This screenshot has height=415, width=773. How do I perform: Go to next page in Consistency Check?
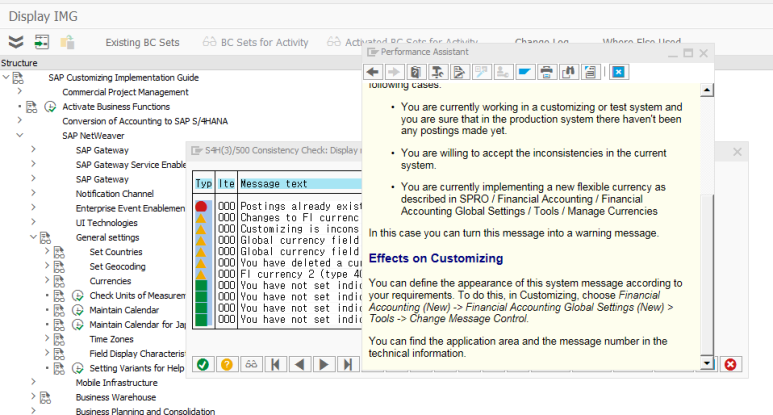tap(323, 364)
